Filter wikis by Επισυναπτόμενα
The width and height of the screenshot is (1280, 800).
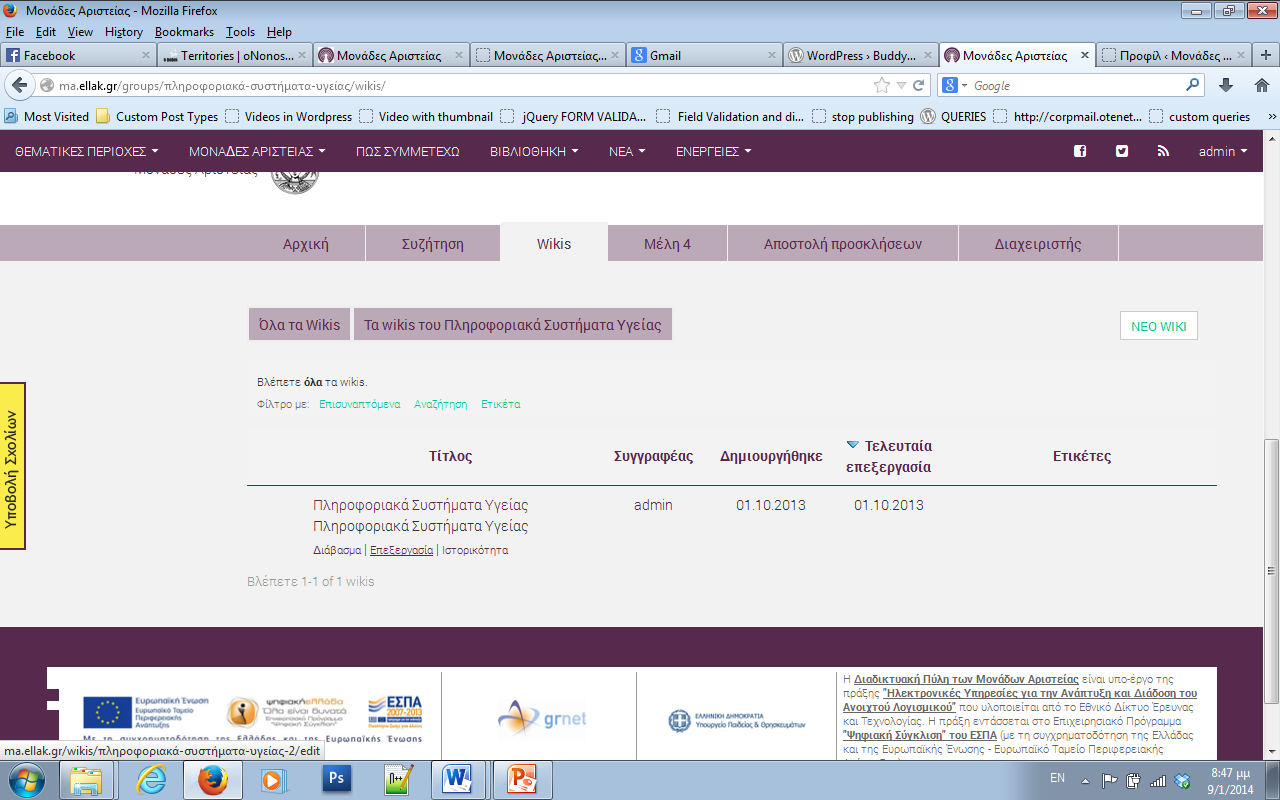360,404
